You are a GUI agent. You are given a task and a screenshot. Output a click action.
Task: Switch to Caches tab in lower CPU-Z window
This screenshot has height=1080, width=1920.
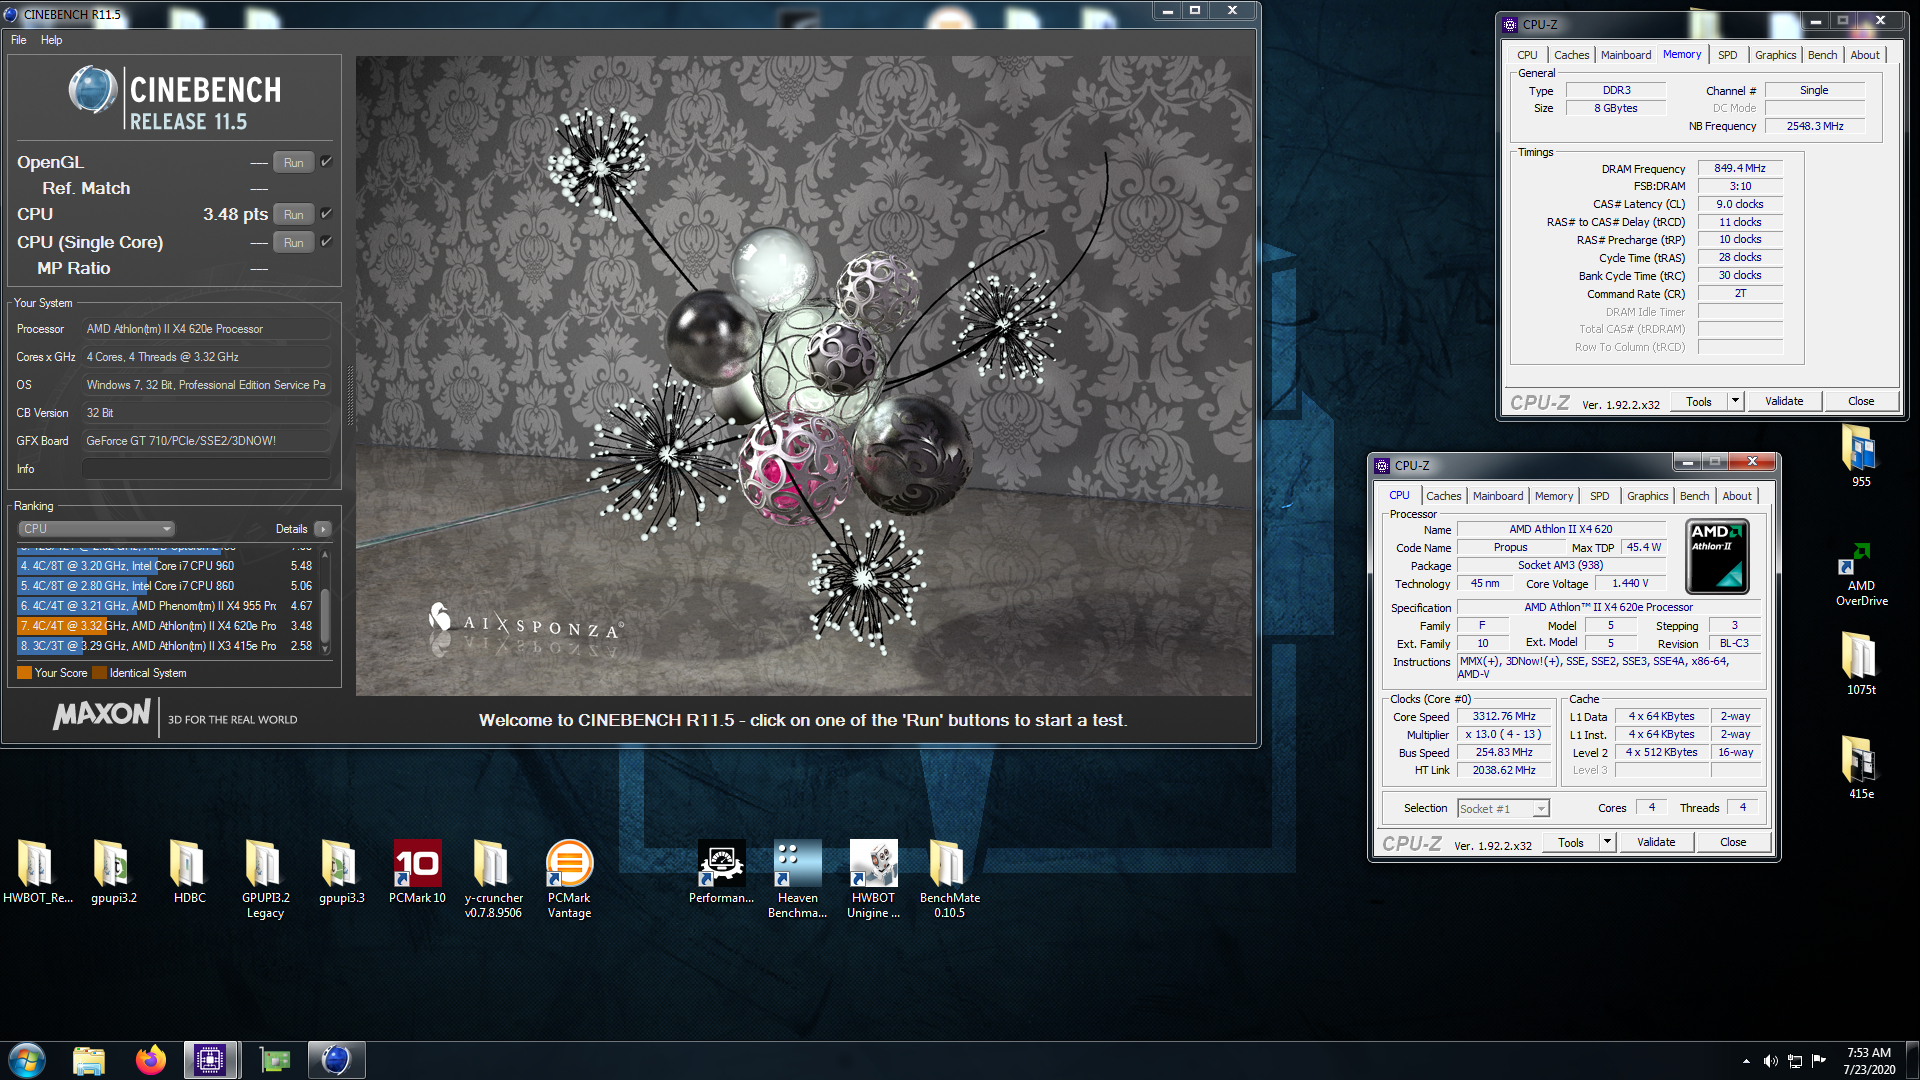click(x=1443, y=496)
